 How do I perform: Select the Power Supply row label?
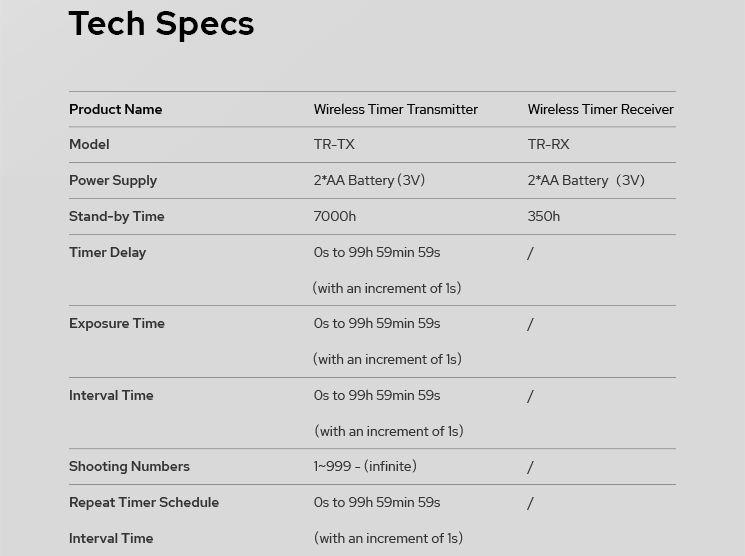113,180
